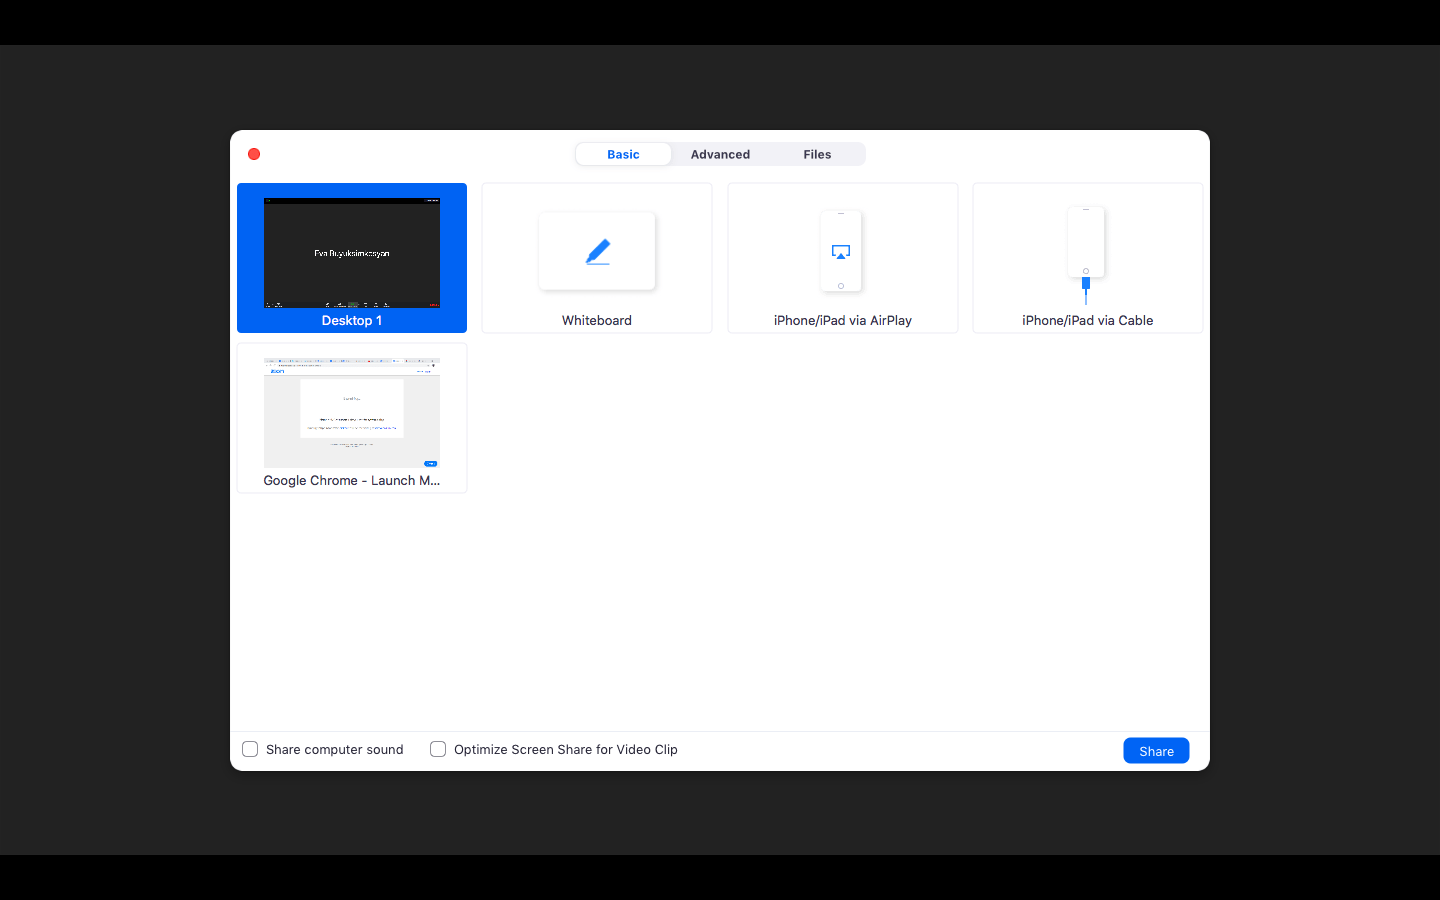The width and height of the screenshot is (1440, 900).
Task: Open the Files tab
Action: (x=817, y=154)
